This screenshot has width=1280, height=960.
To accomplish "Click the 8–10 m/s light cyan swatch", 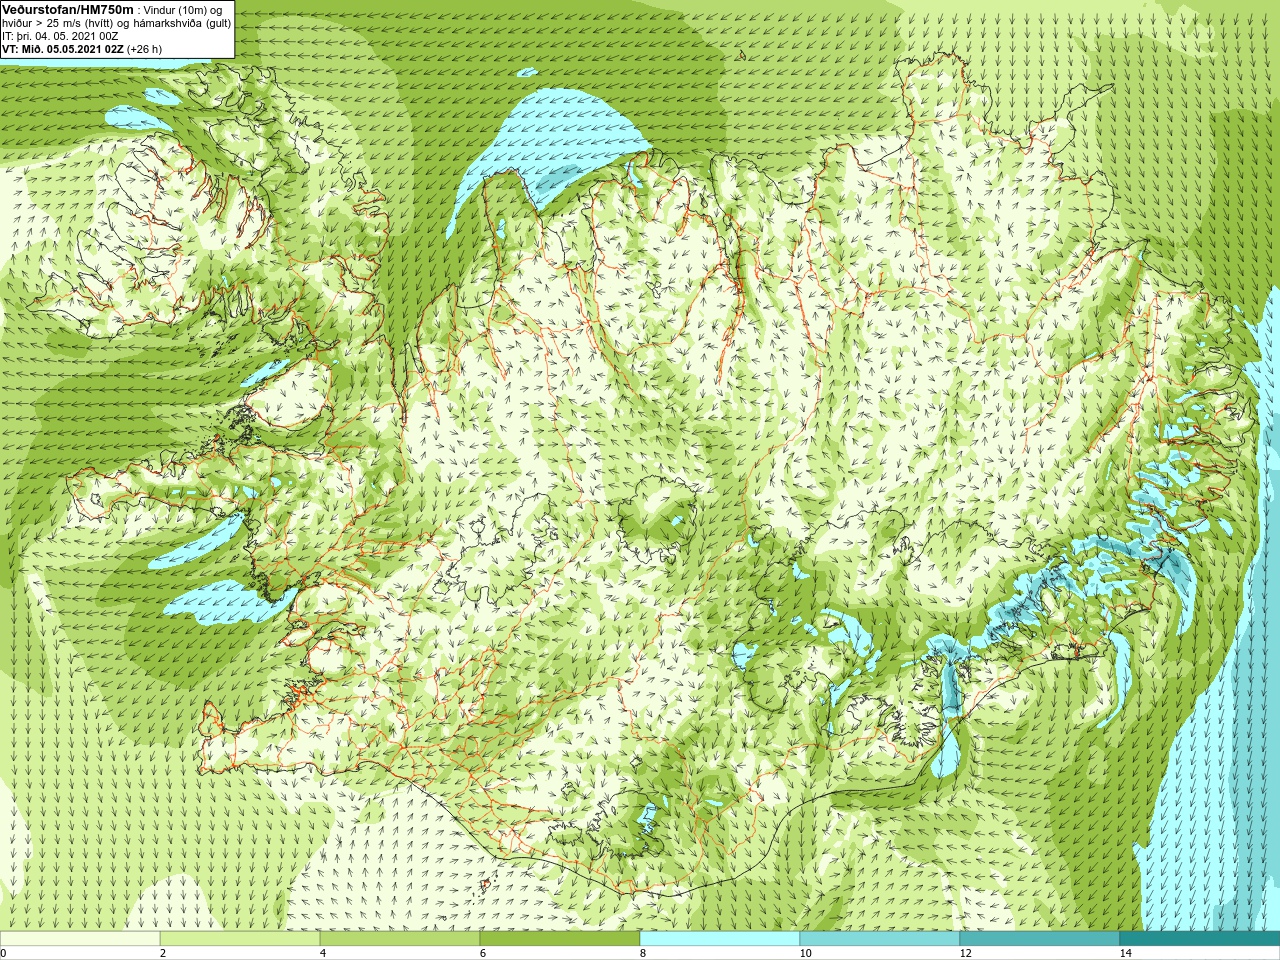I will 720,939.
